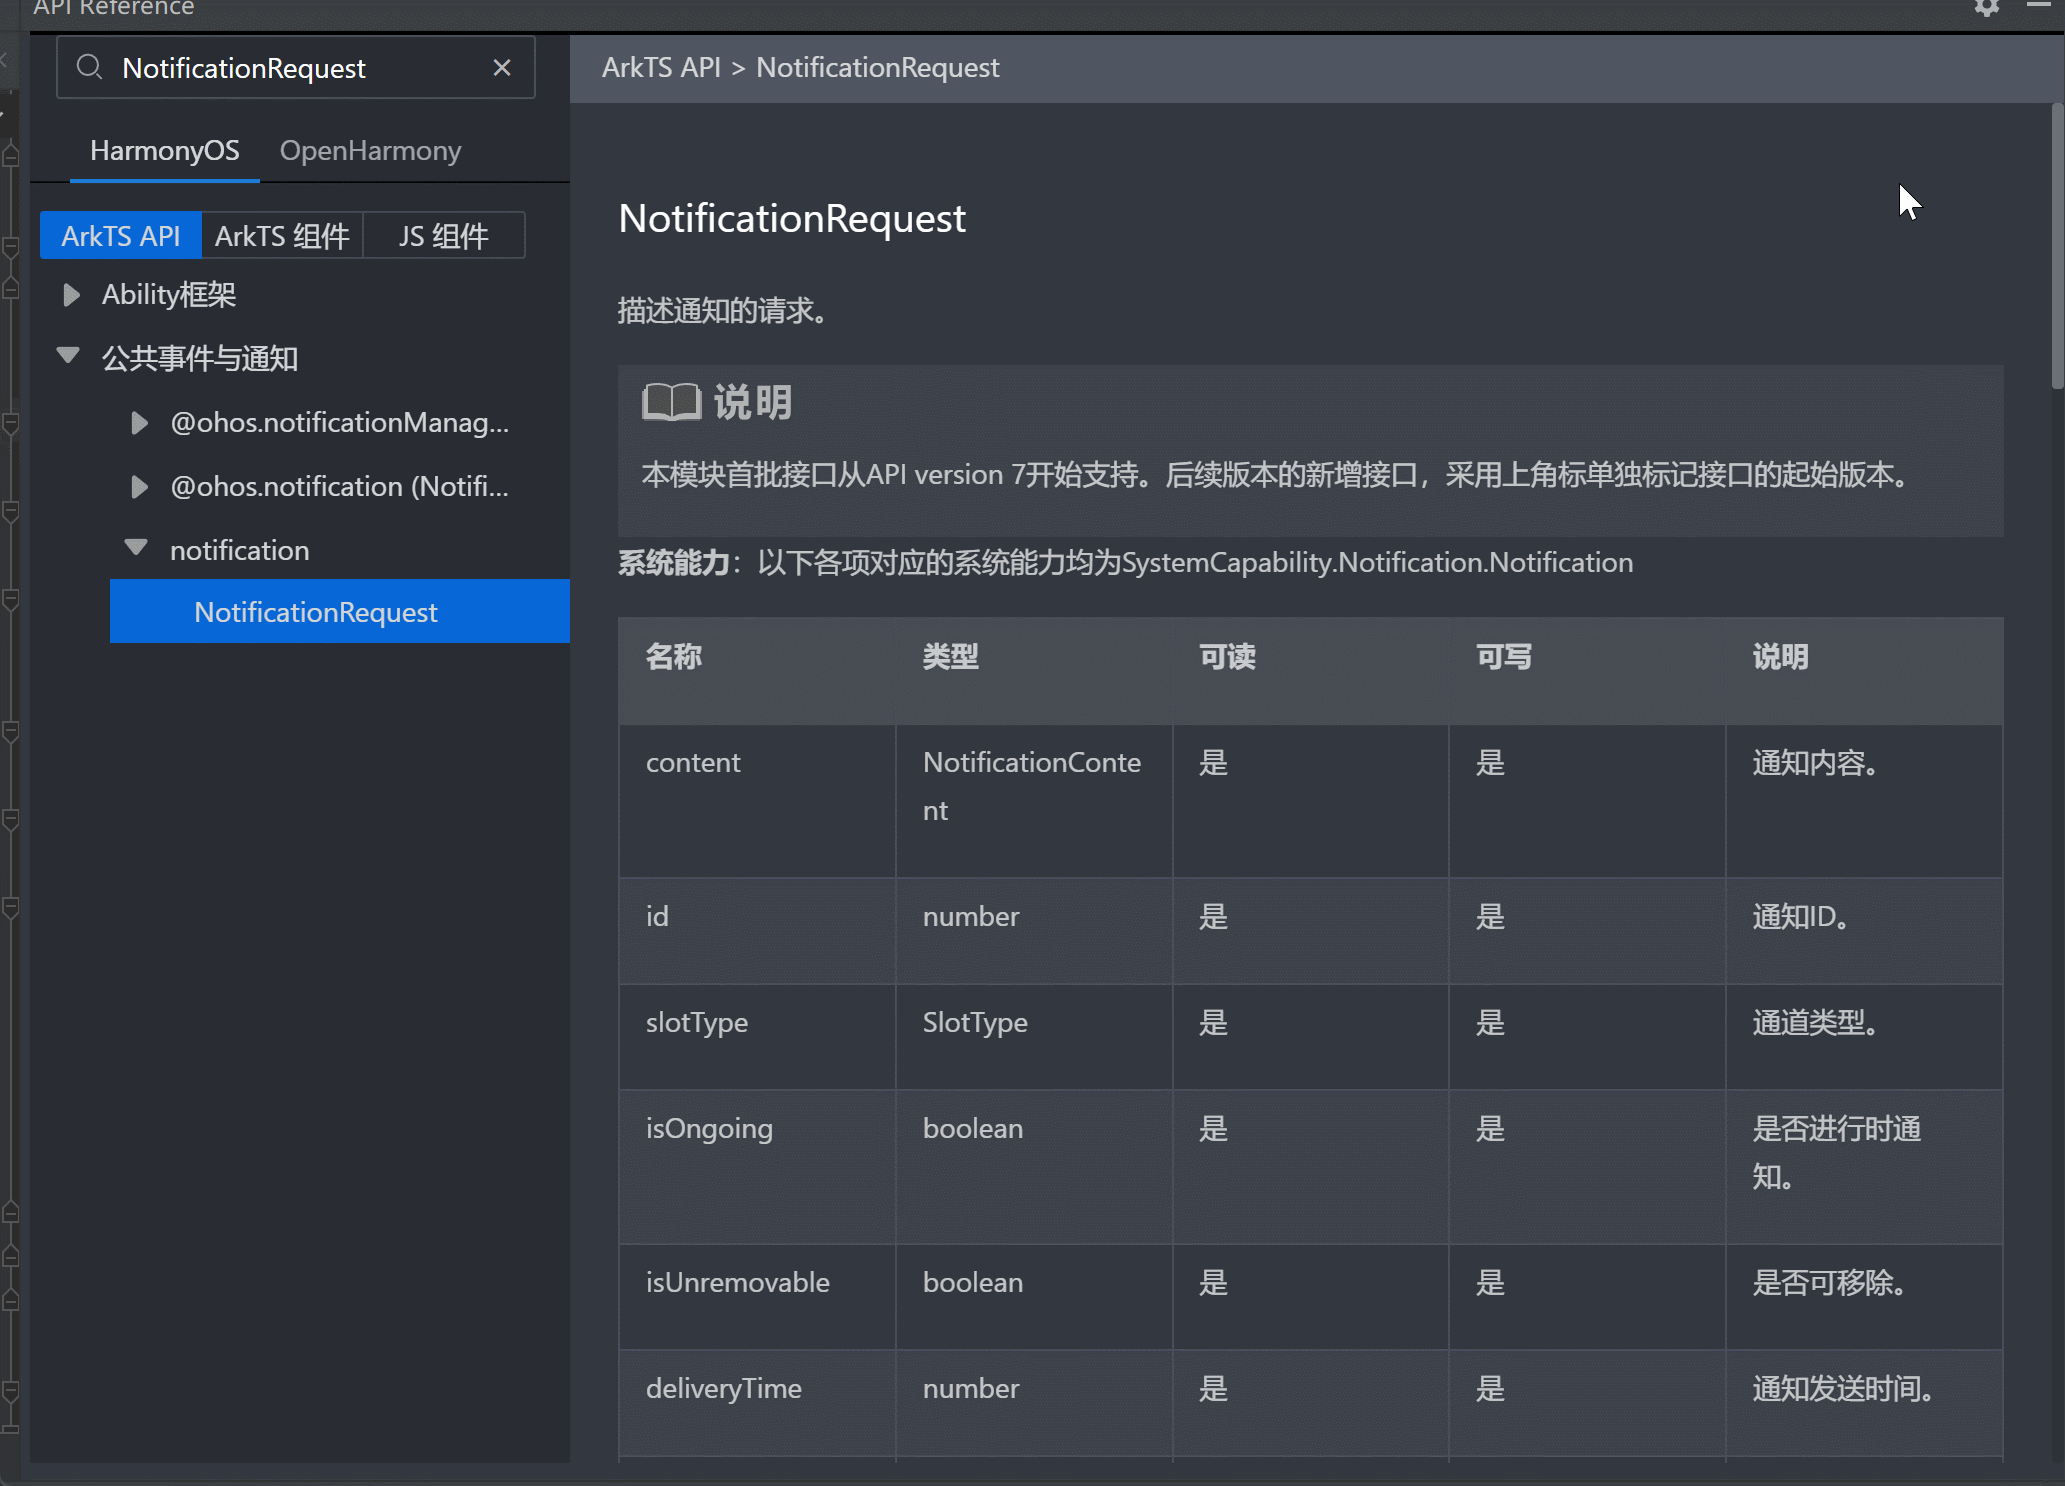Expand the @ohos.notification (Notifi... node
This screenshot has height=1486, width=2065.
pos(139,487)
